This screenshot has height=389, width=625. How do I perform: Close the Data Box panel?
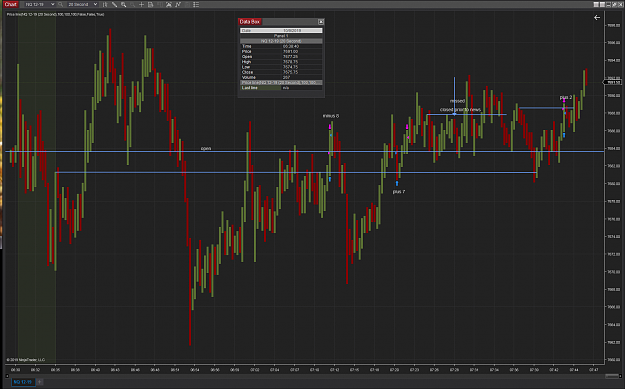coord(320,22)
